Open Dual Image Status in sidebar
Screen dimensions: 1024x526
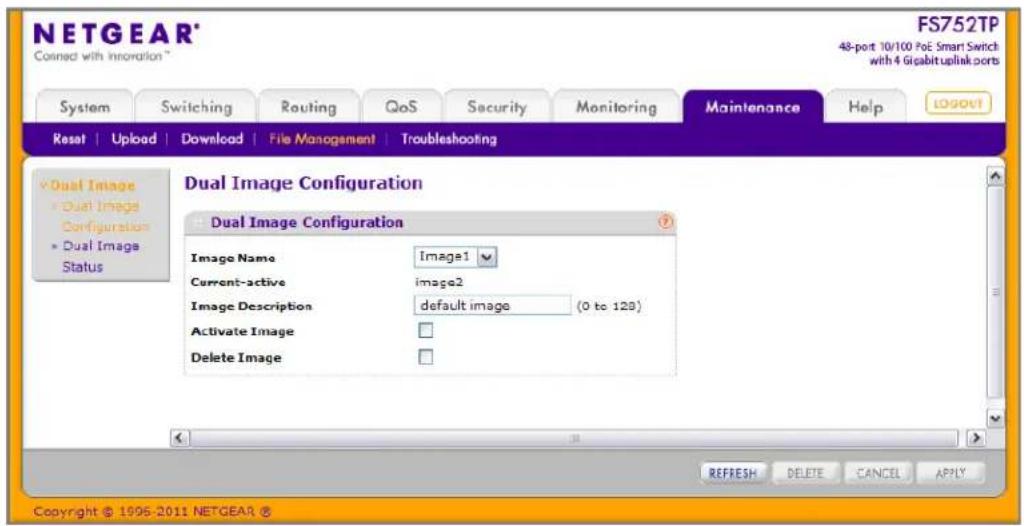100,257
